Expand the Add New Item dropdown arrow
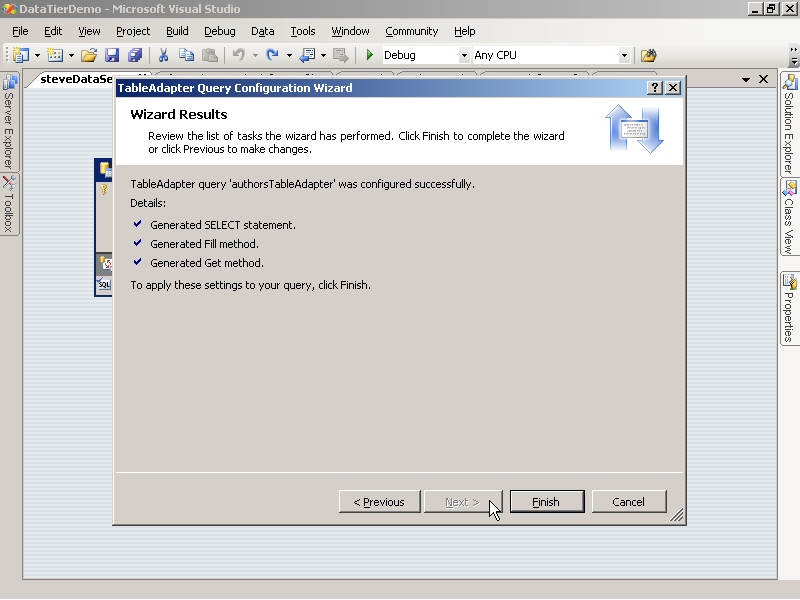This screenshot has width=800, height=600. [x=71, y=55]
